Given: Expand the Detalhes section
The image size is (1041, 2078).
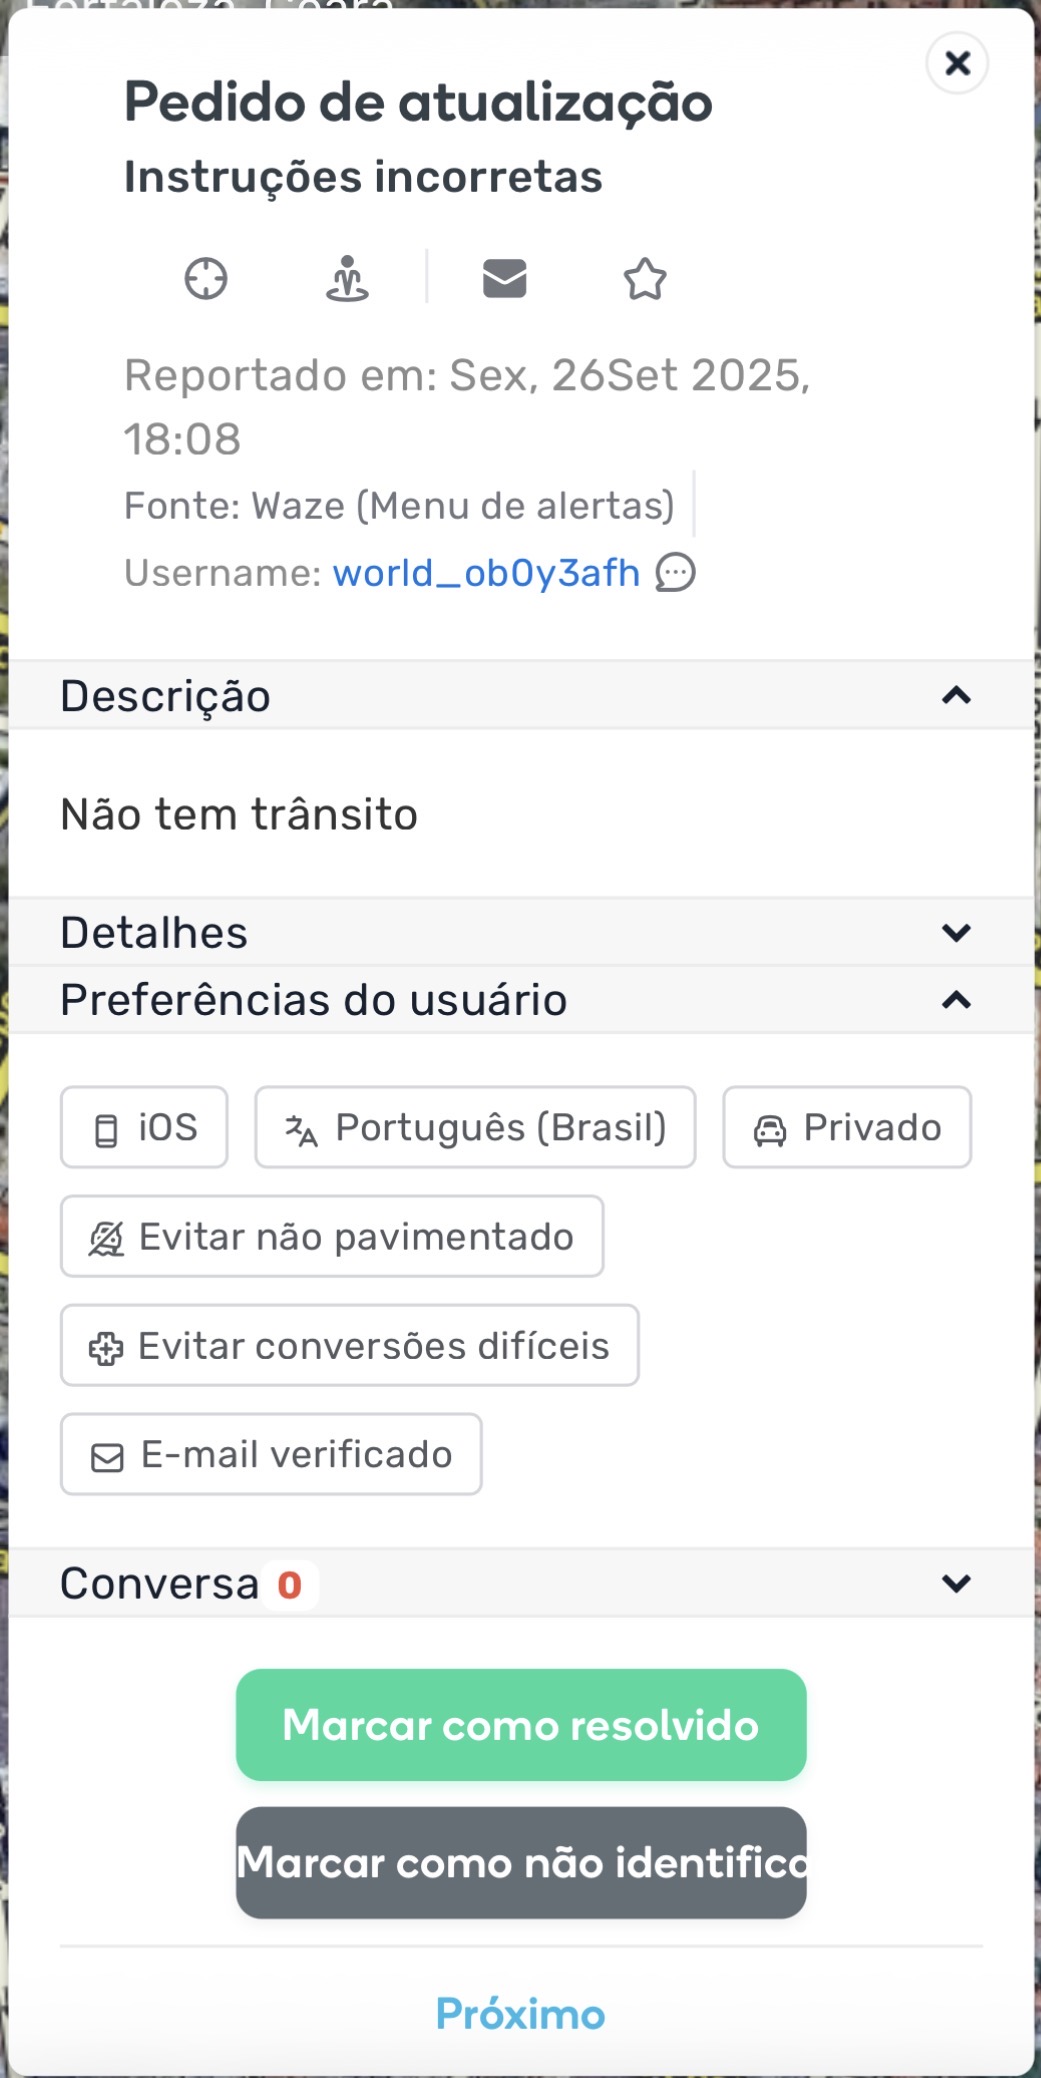Looking at the screenshot, I should tap(956, 933).
